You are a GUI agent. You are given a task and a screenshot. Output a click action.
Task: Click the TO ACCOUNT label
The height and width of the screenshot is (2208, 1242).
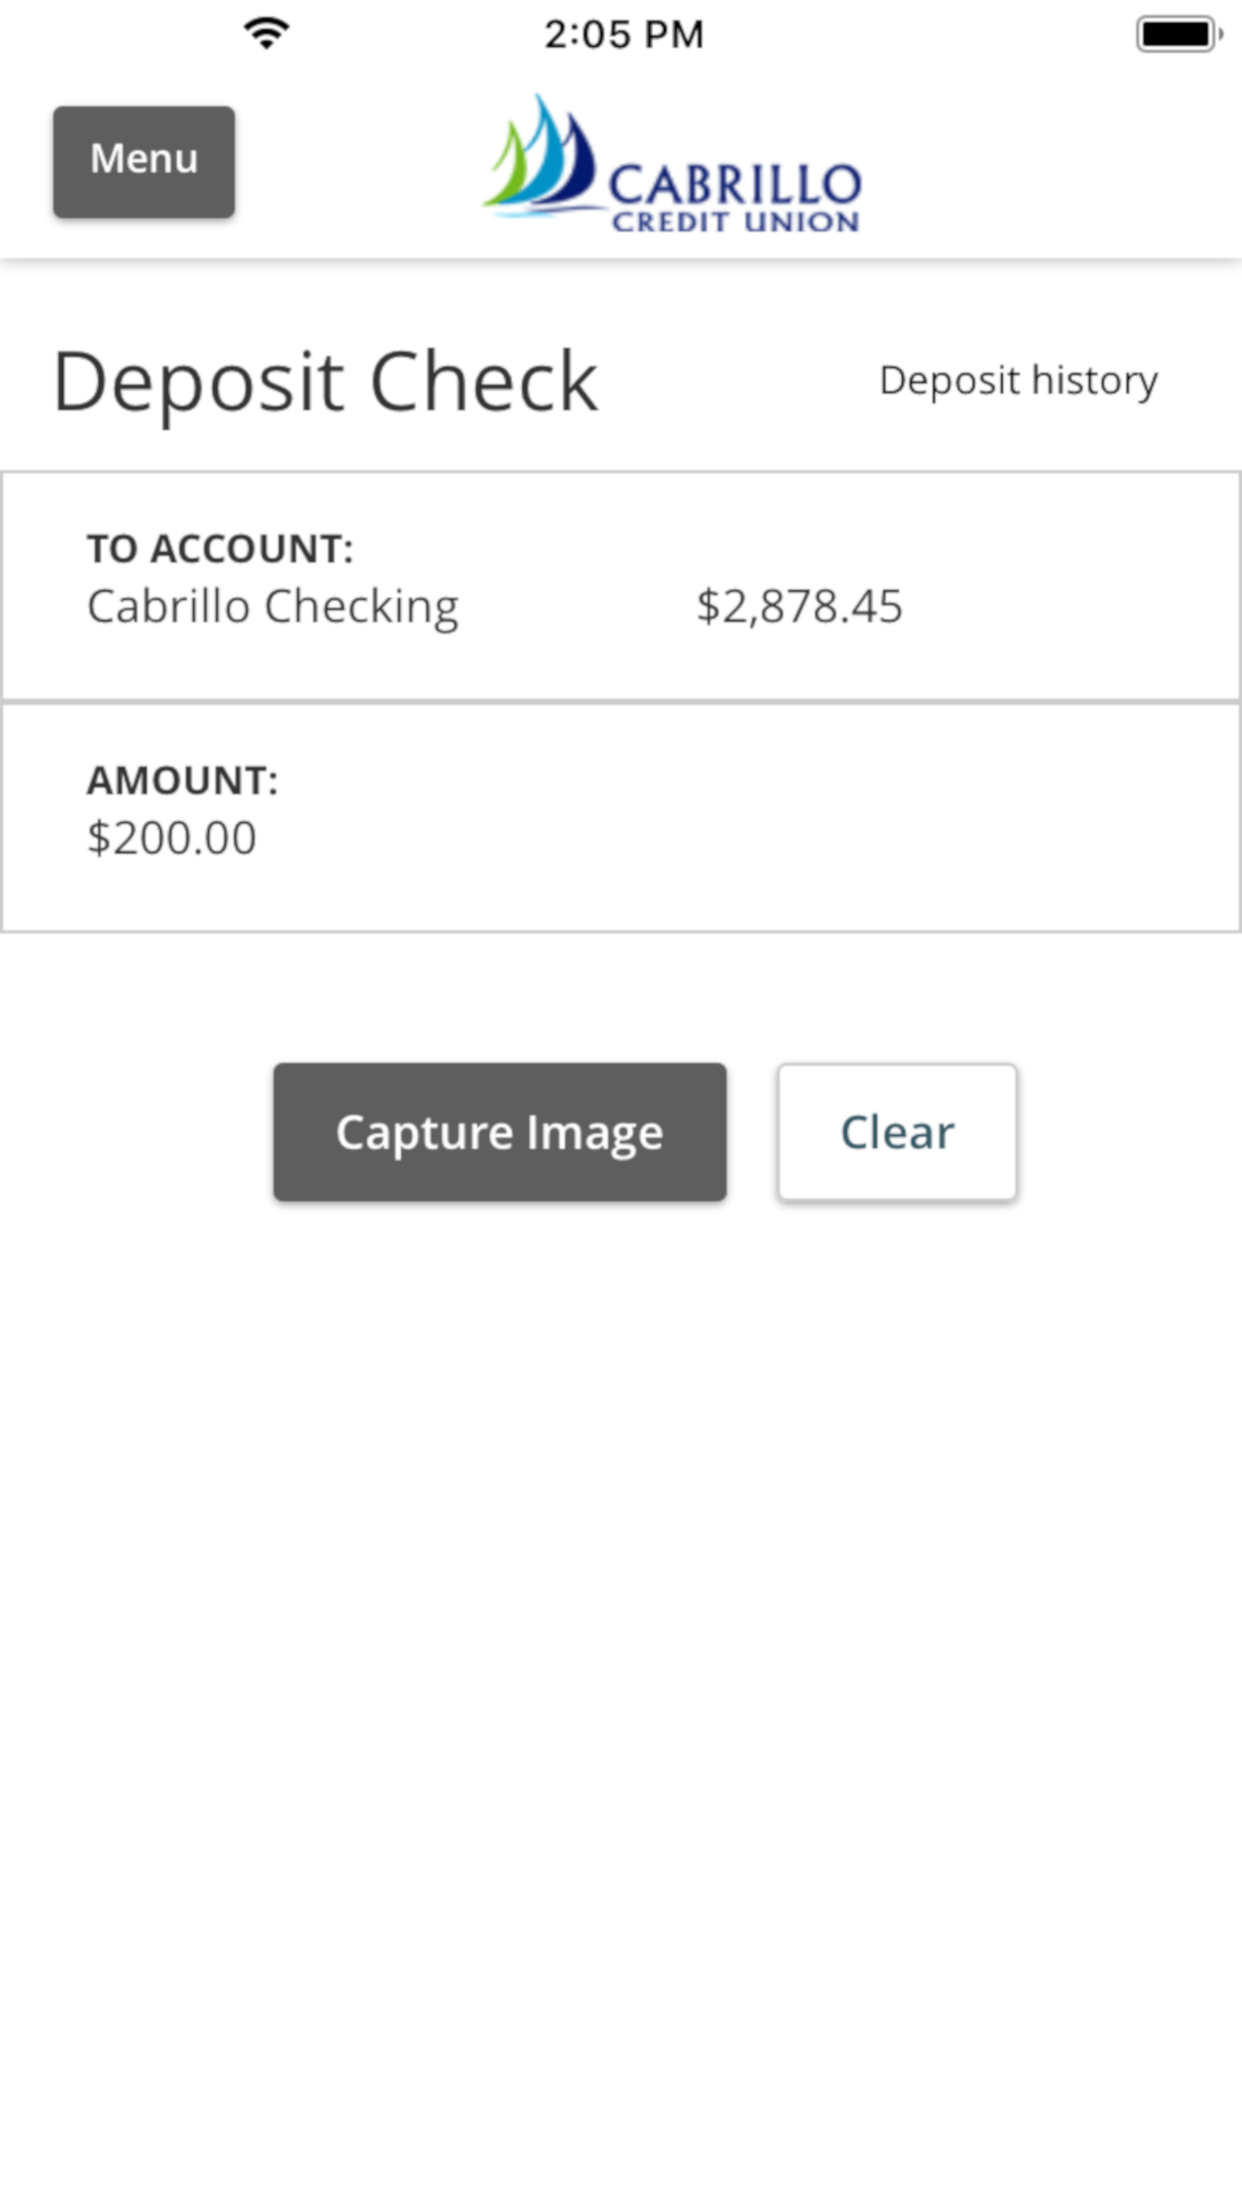[x=220, y=548]
